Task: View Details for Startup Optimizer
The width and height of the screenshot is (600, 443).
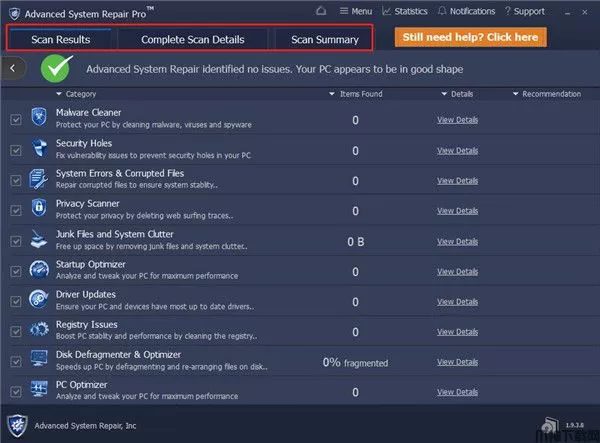Action: (x=458, y=272)
